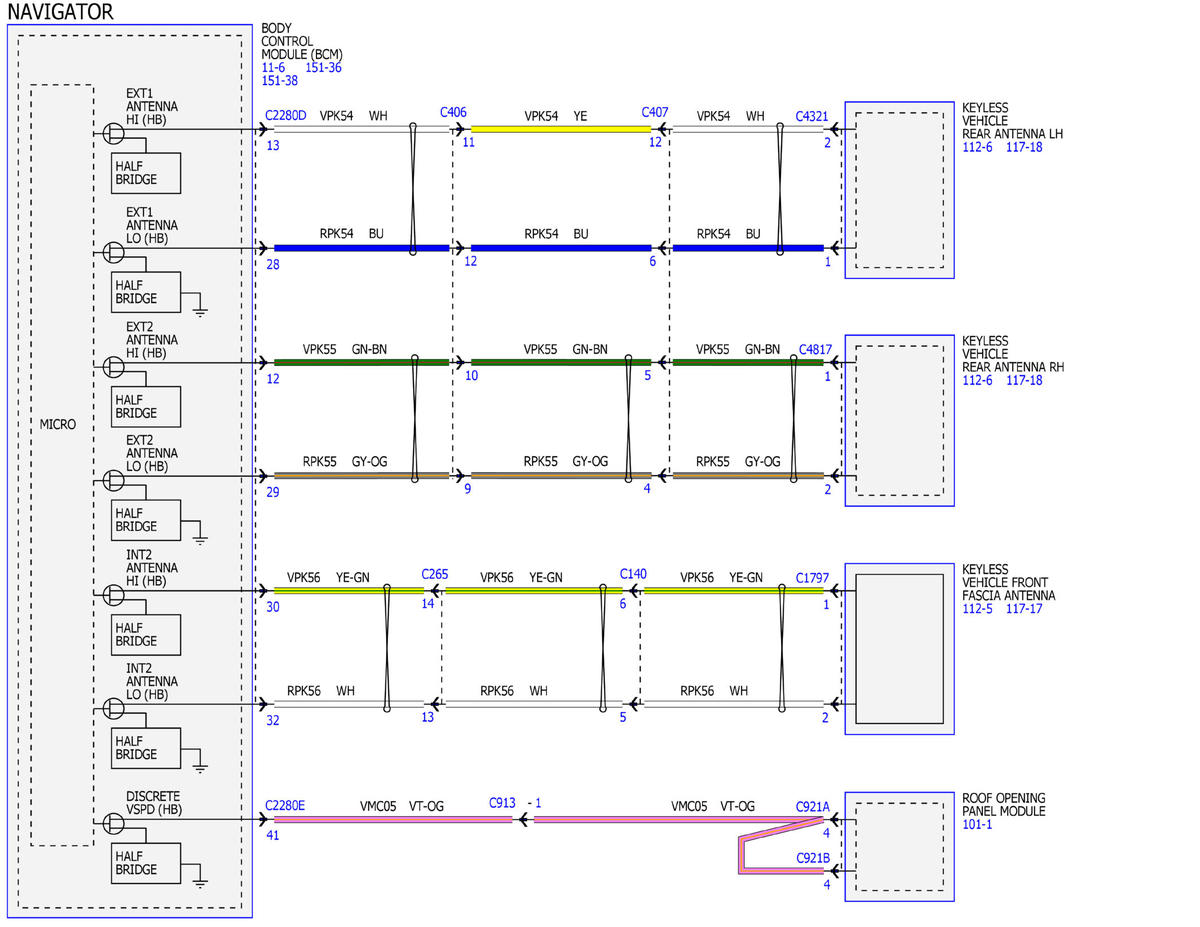Open connector link C921A
The height and width of the screenshot is (927, 1200).
(x=813, y=806)
